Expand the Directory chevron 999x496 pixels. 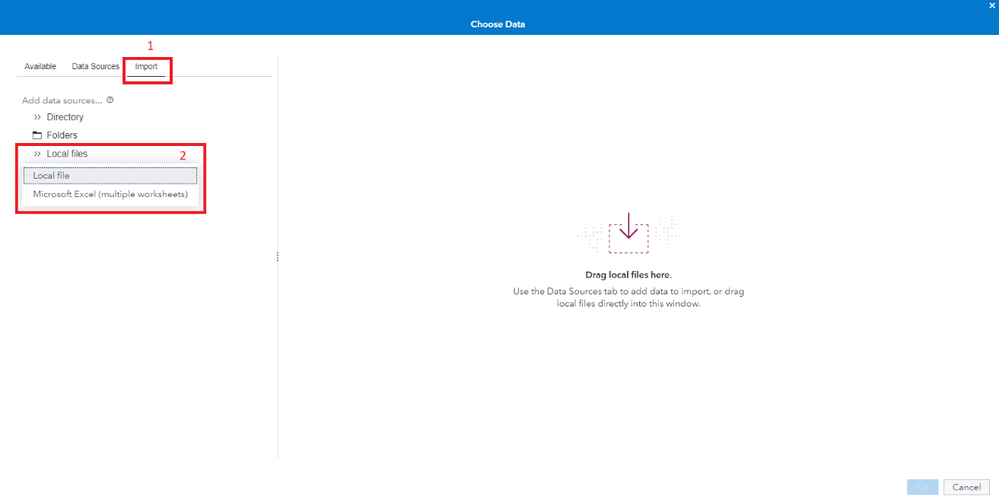pos(37,117)
